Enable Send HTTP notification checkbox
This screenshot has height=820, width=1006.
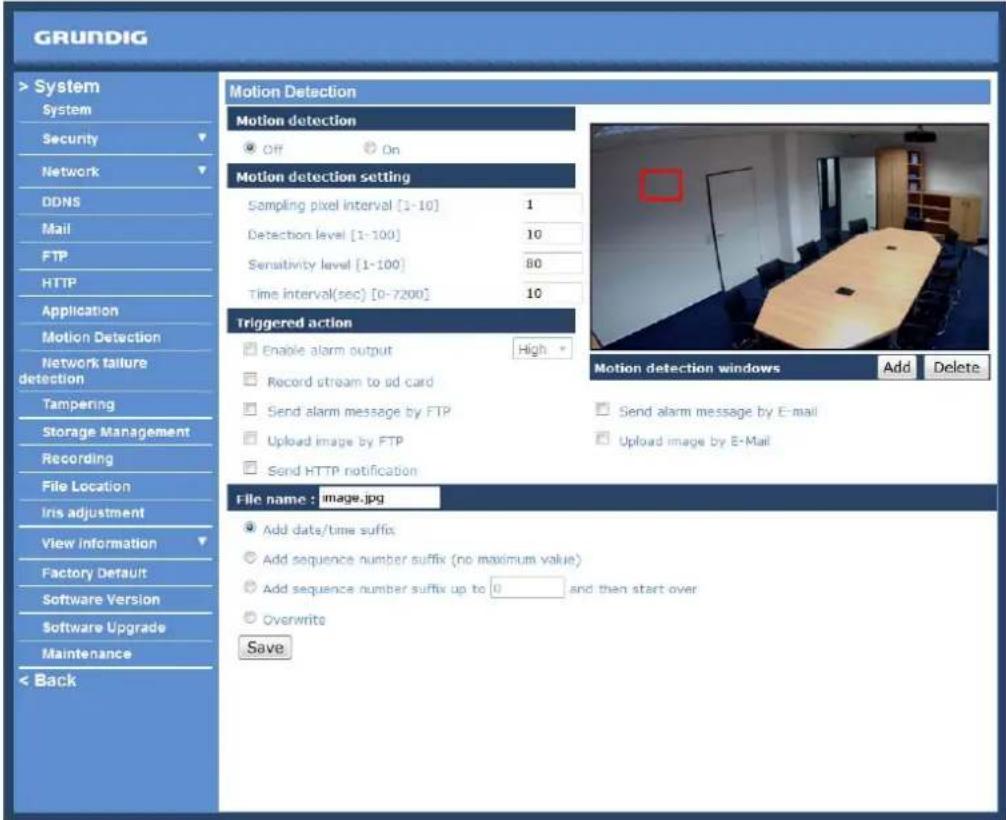click(x=250, y=468)
